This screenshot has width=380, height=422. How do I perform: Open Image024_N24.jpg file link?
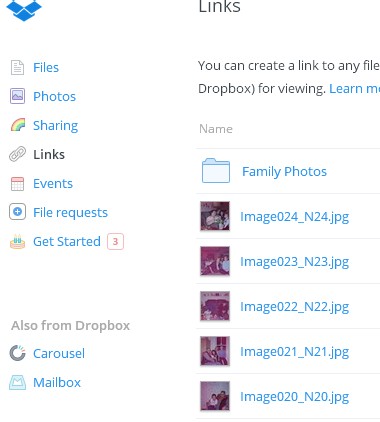pos(294,217)
